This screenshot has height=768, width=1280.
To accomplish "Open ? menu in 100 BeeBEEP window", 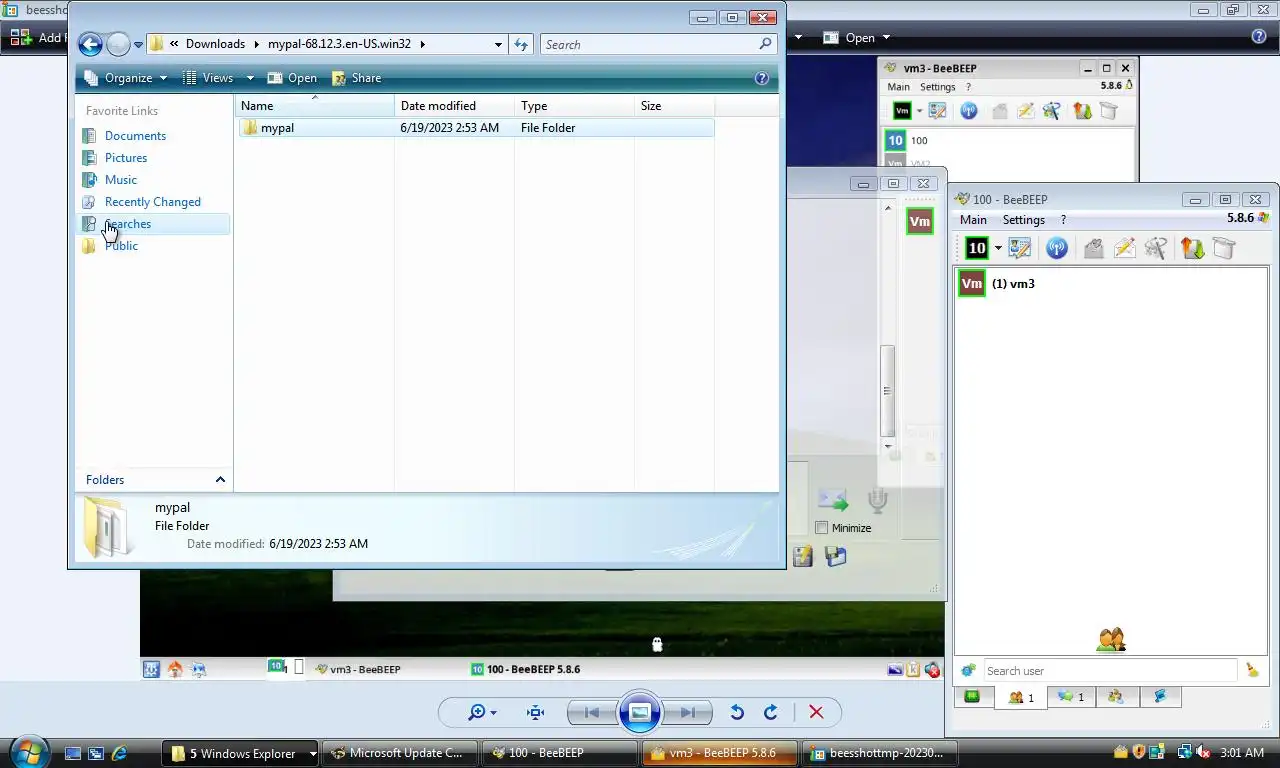I will (x=1063, y=220).
